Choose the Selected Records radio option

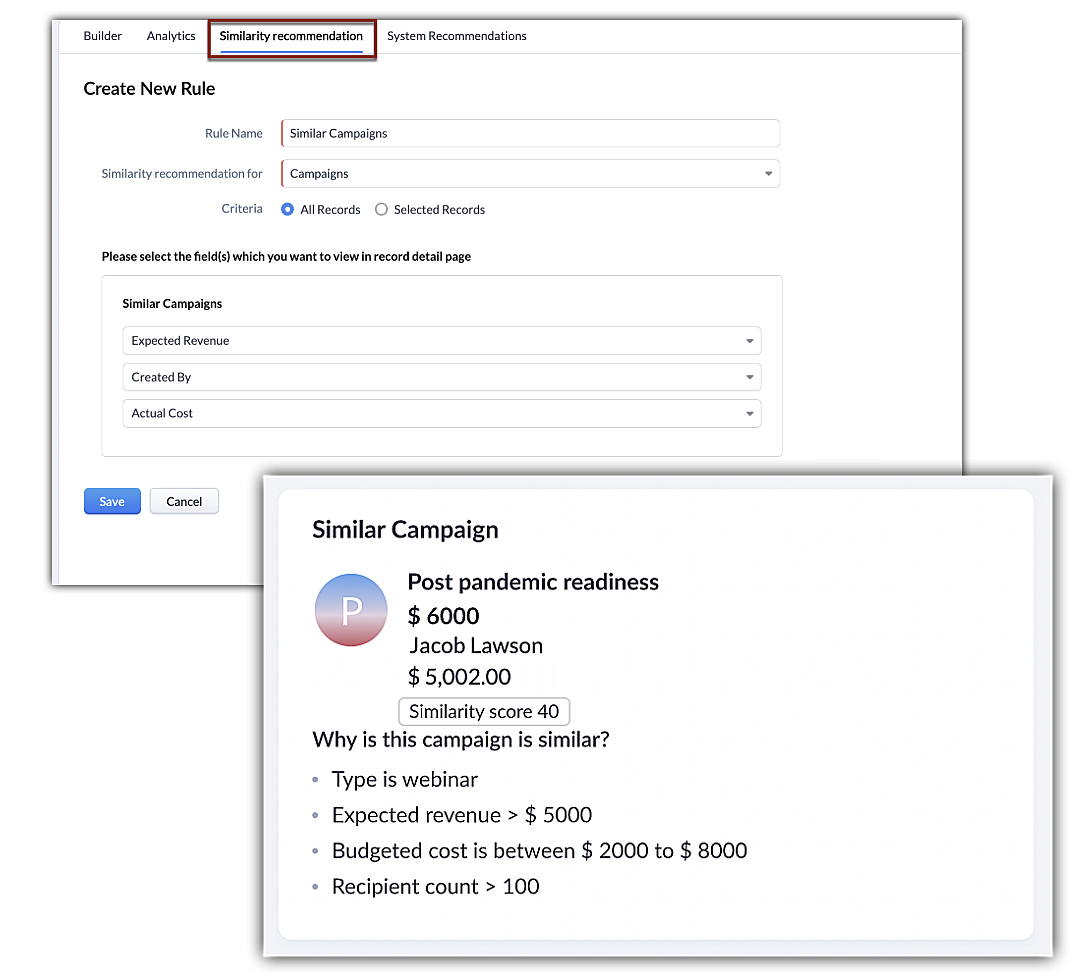tap(381, 210)
